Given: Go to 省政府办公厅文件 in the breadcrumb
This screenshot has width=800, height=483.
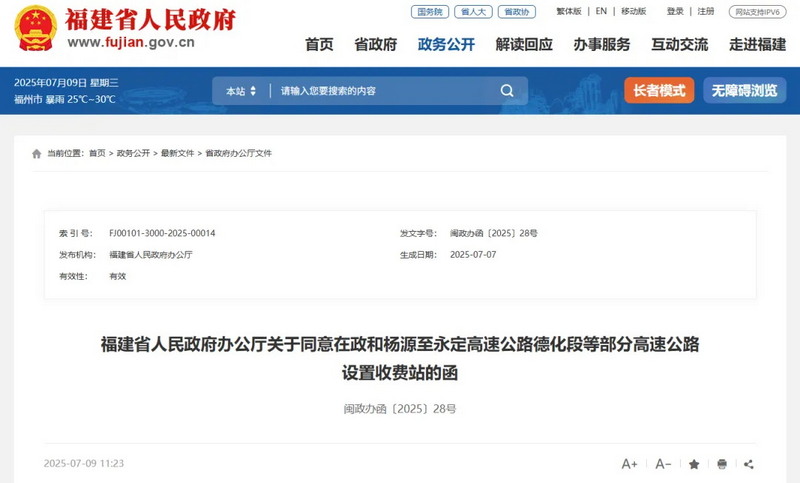Looking at the screenshot, I should click(x=238, y=154).
